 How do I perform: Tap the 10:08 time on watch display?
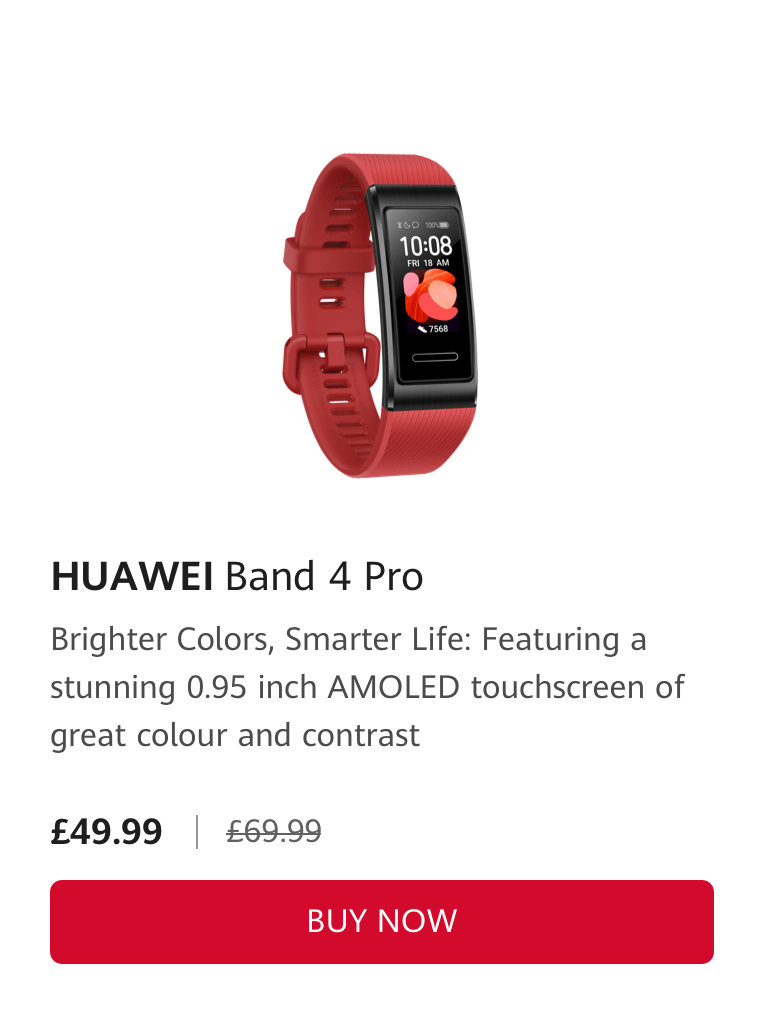[x=426, y=245]
